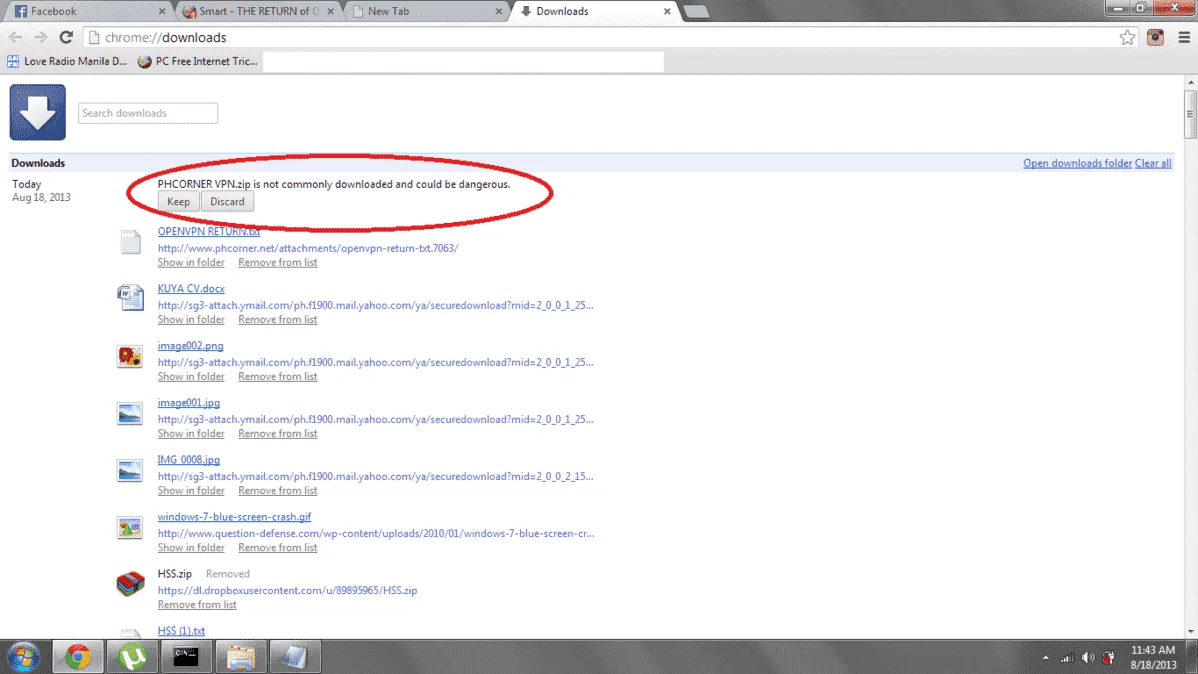This screenshot has width=1198, height=674.
Task: Click the camera extension icon in toolbar
Action: point(1155,37)
